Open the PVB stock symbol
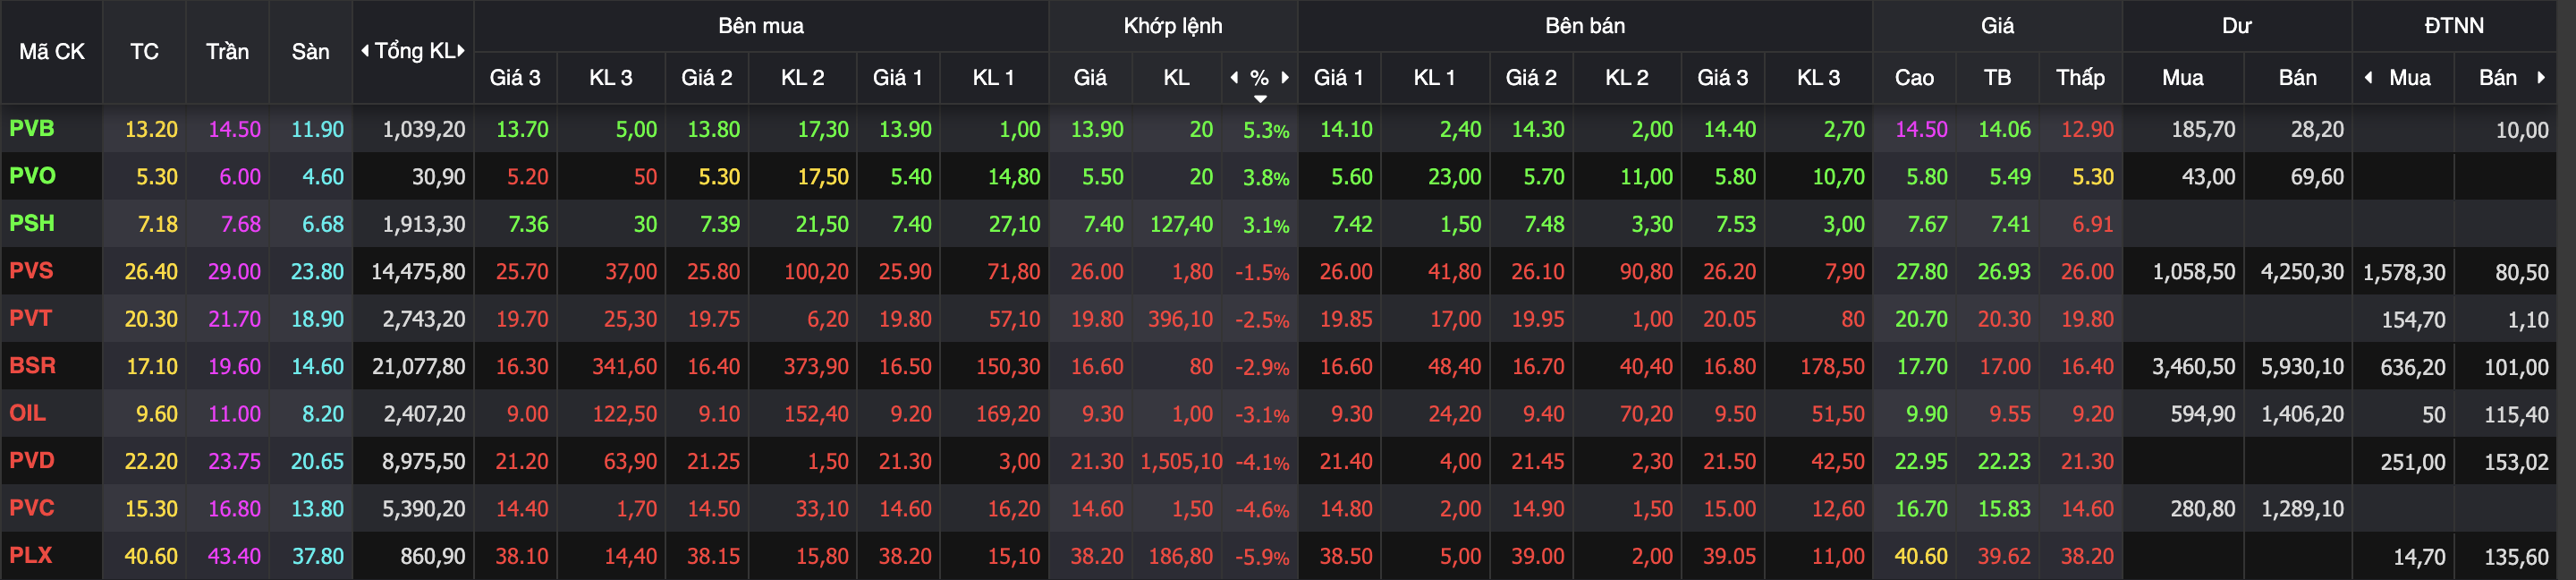 [x=32, y=129]
